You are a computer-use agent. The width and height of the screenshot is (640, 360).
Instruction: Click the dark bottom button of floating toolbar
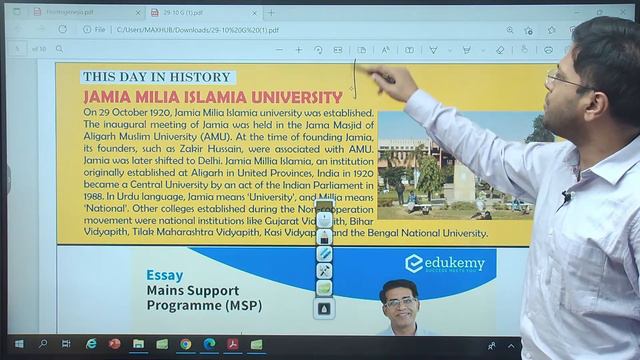point(324,309)
